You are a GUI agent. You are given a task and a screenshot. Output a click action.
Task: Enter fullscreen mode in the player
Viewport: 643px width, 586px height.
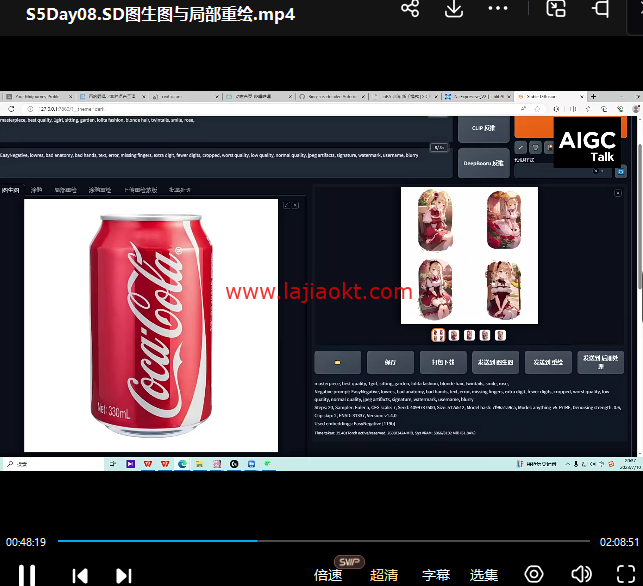coord(626,574)
